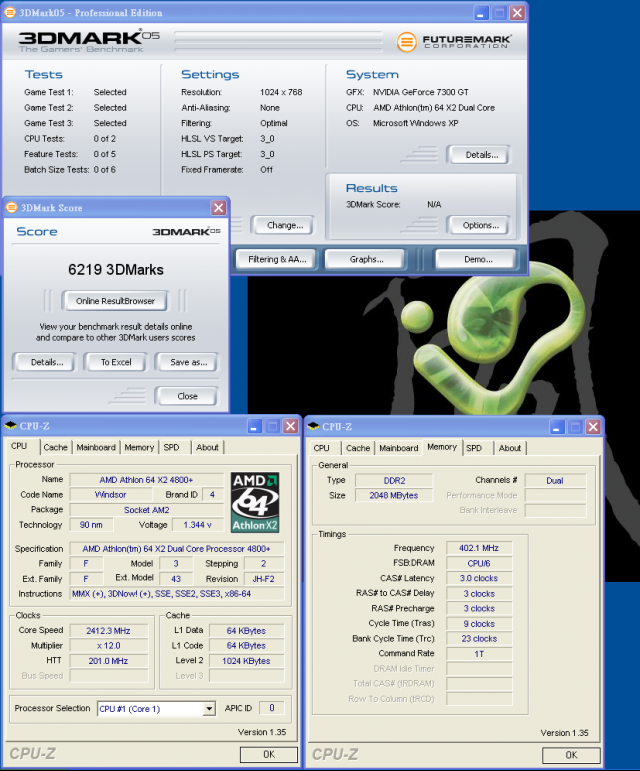Open Cache tab in right CPU-Z window
The height and width of the screenshot is (771, 640).
coord(358,448)
